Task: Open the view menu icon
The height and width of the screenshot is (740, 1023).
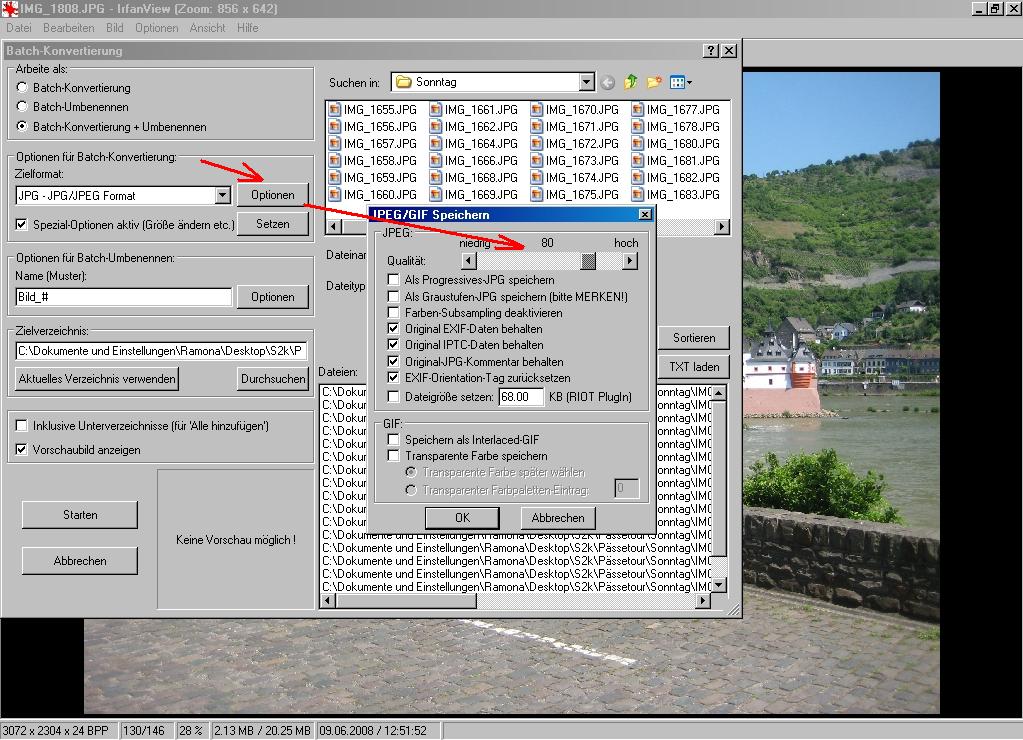Action: [680, 82]
